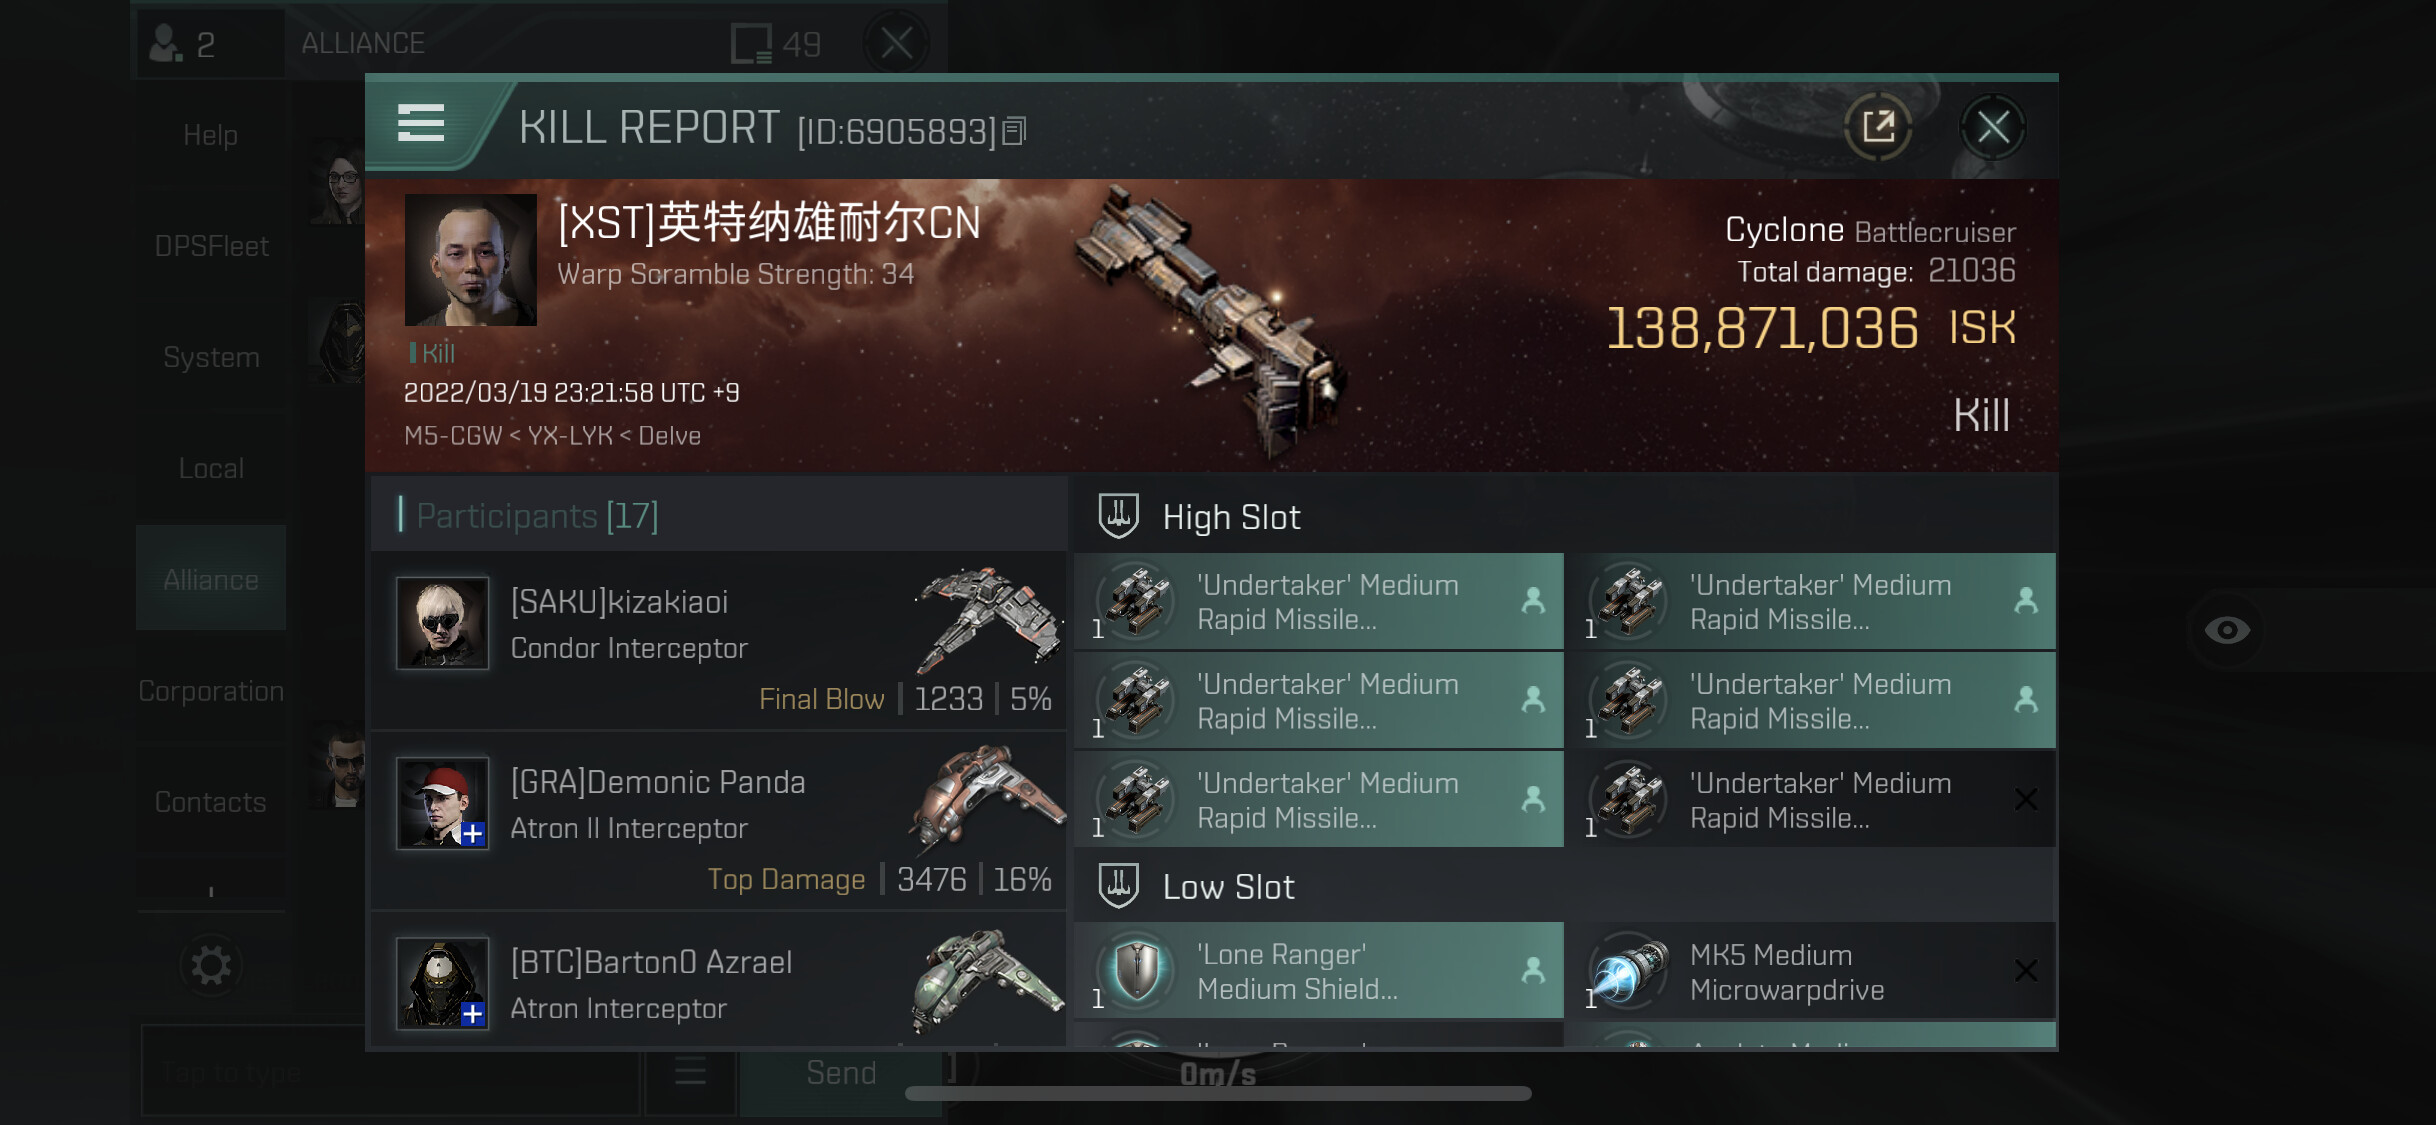Screen dimensions: 2436x1125
Task: Open the DPSFleet chat channel
Action: coord(211,246)
